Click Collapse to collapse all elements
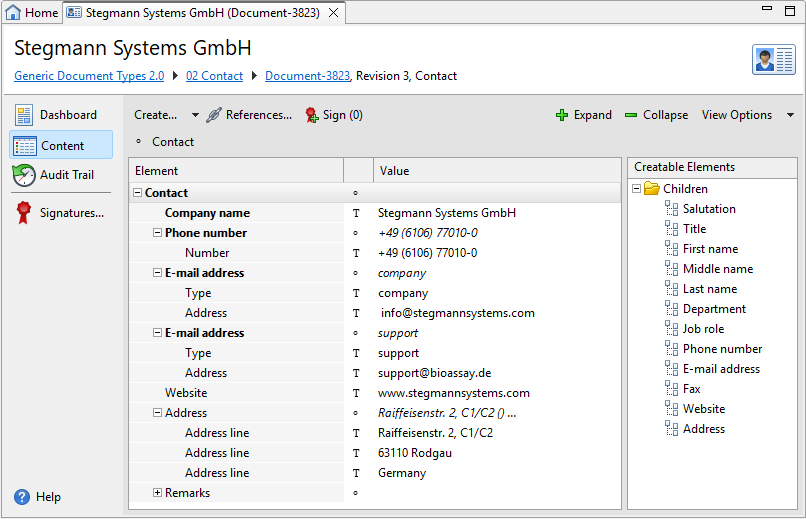Screen dimensions: 806x519 coord(656,115)
